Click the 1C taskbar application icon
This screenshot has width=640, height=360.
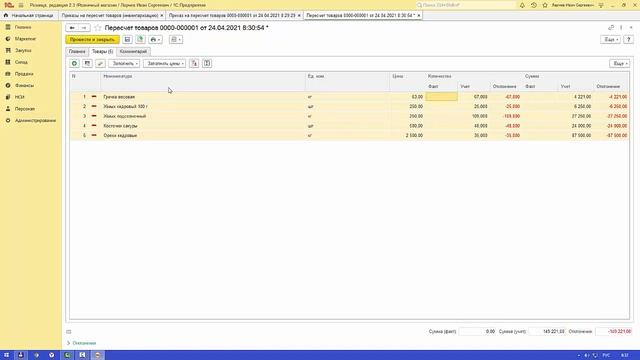tap(97, 355)
